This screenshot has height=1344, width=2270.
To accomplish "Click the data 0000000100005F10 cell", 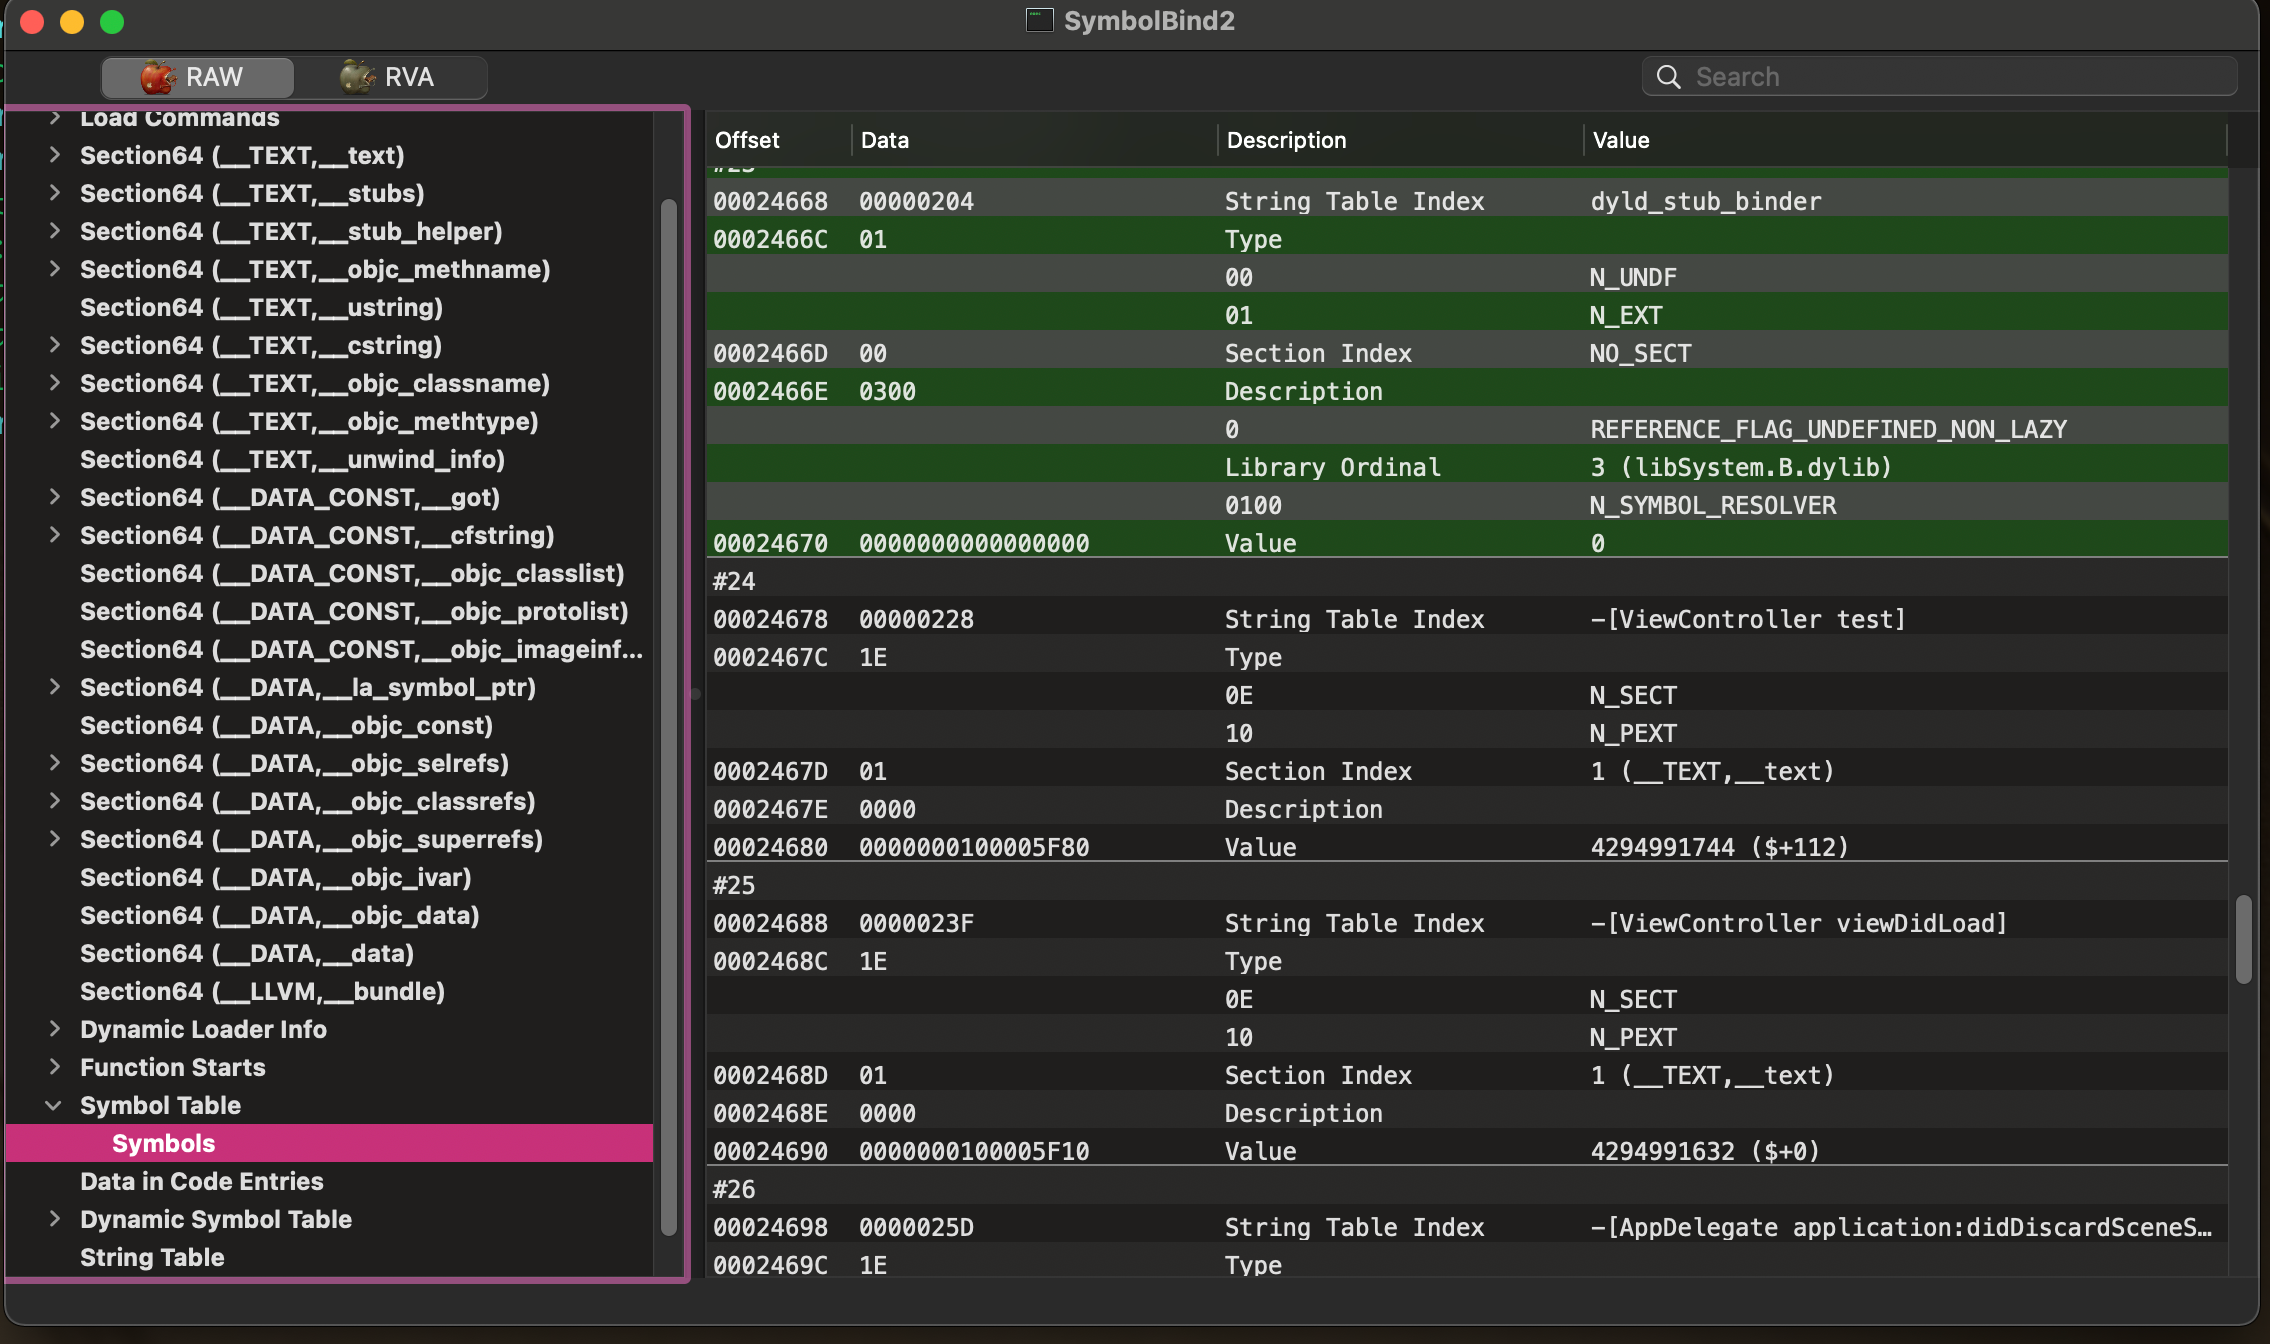I will [974, 1151].
